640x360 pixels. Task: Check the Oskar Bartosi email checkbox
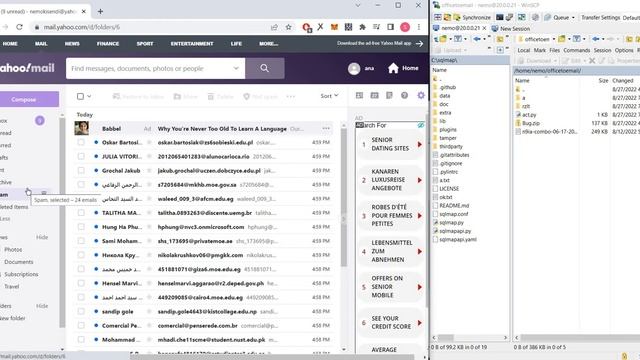pyautogui.click(x=81, y=142)
